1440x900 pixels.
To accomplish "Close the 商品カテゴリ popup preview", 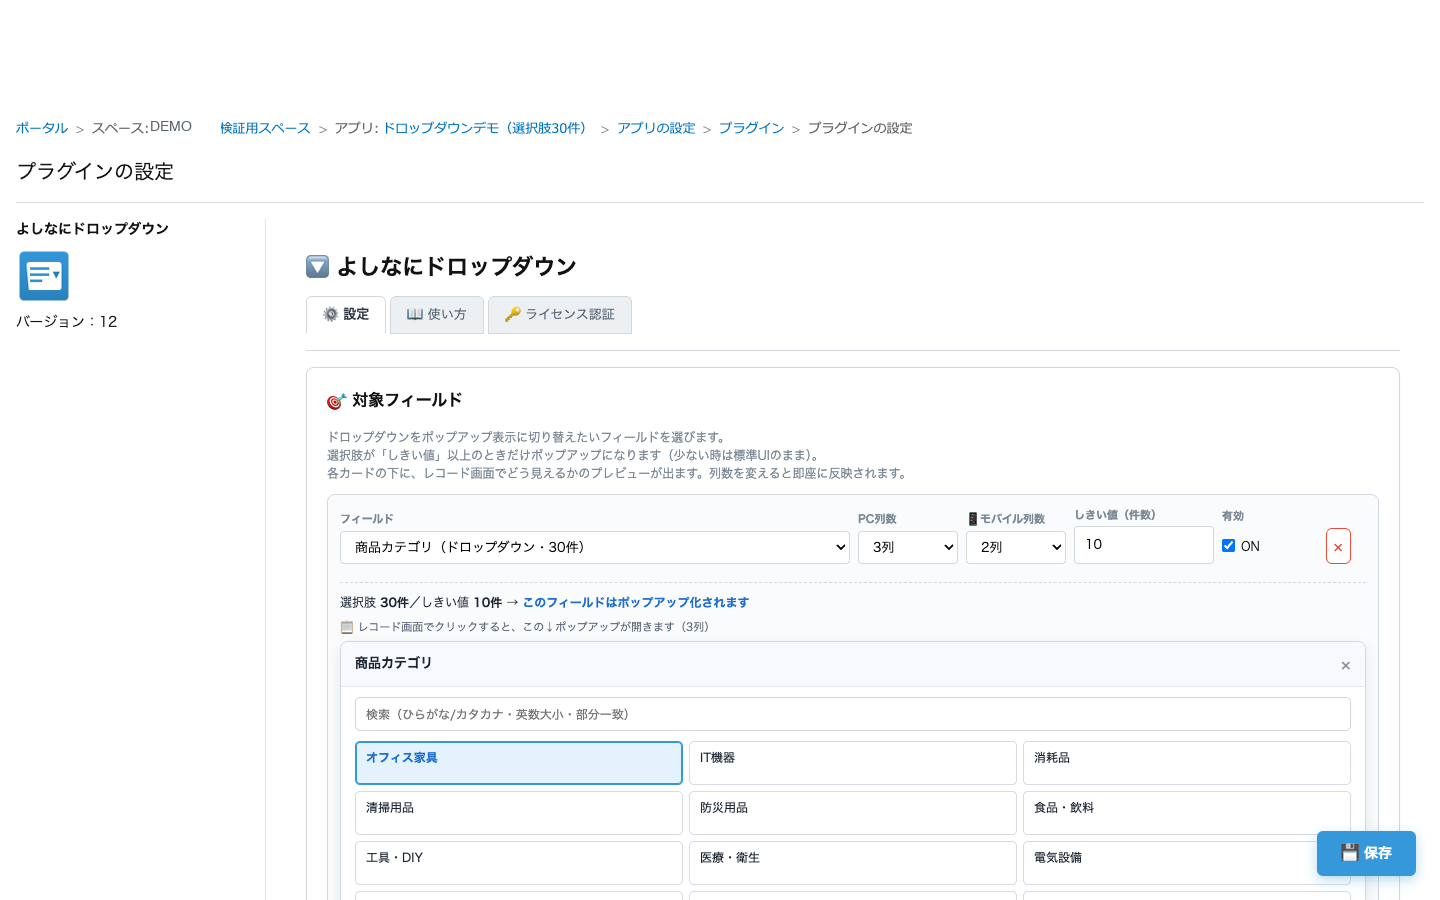I will pos(1345,666).
